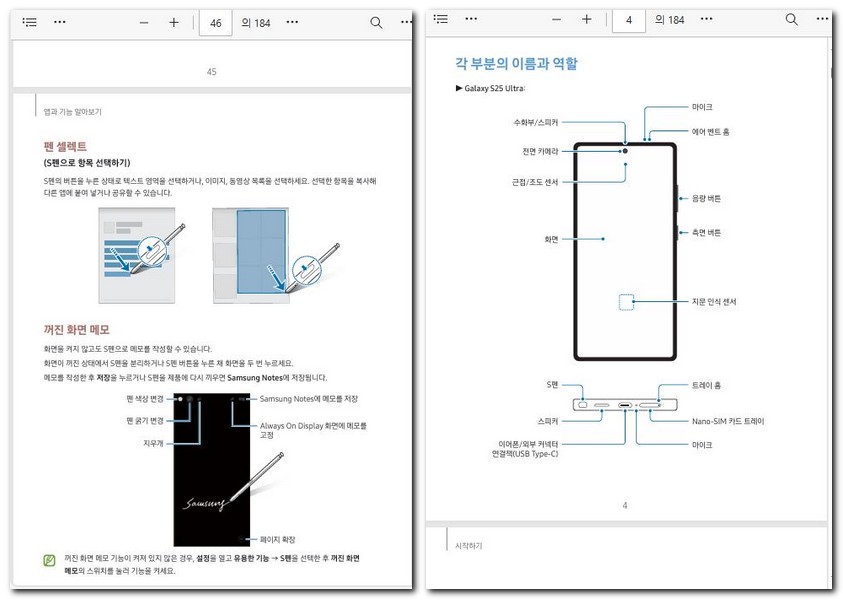The image size is (843, 600).
Task: Open the table of contents in the left PDF
Action: [x=28, y=22]
